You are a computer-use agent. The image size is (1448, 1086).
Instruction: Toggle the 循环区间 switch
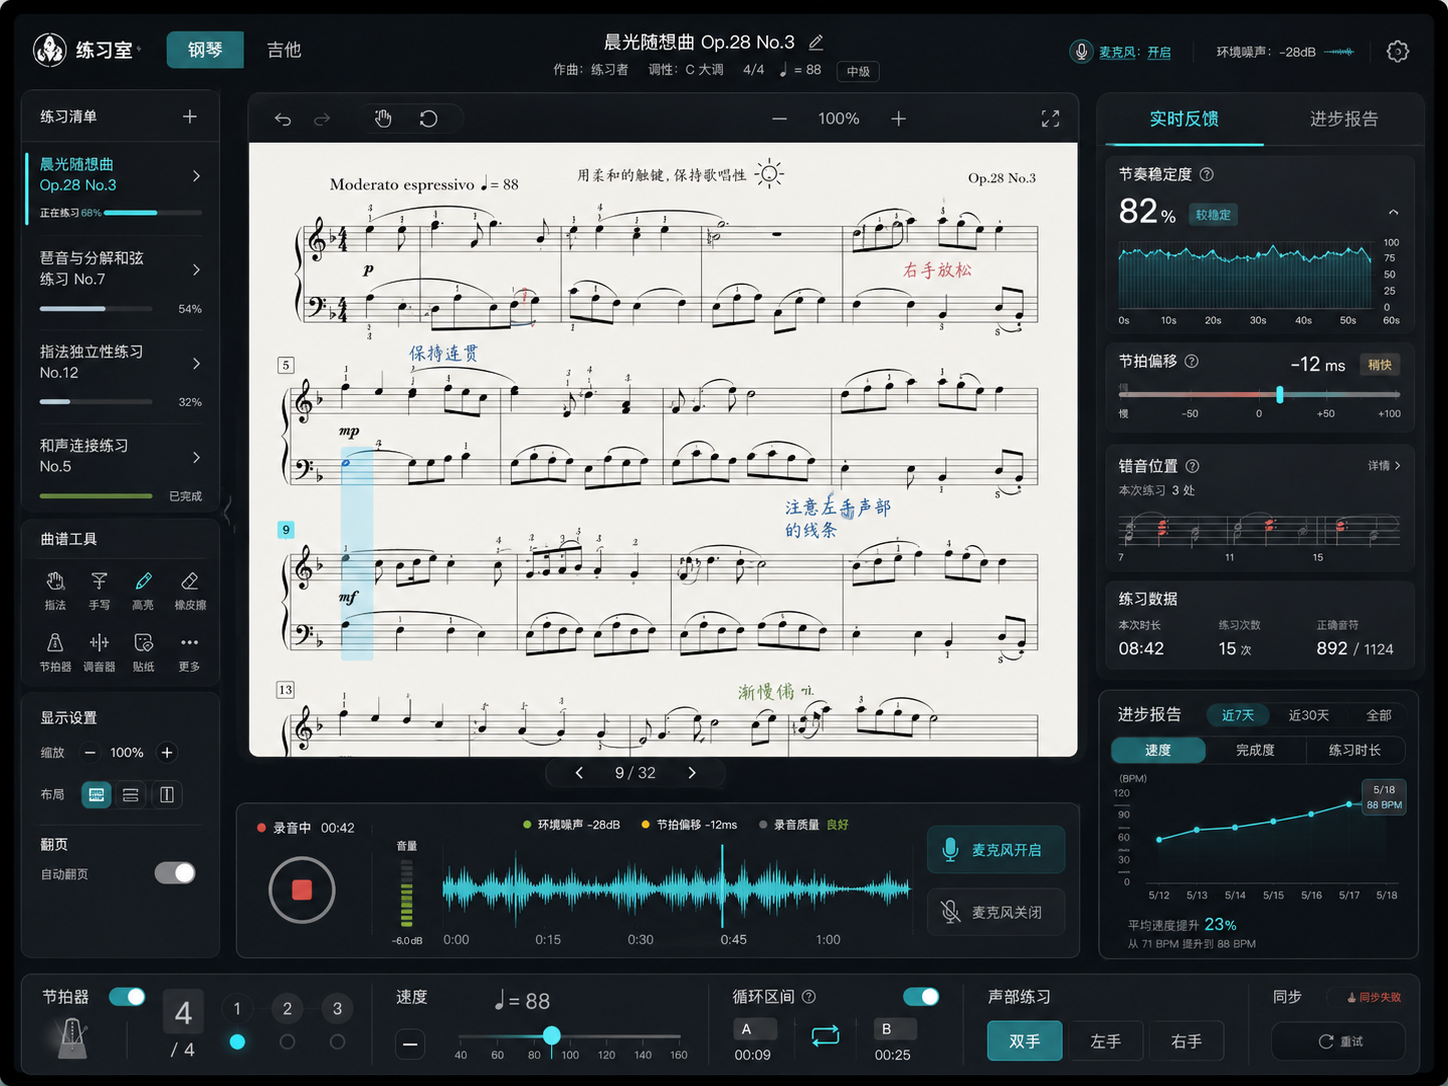coord(921,997)
